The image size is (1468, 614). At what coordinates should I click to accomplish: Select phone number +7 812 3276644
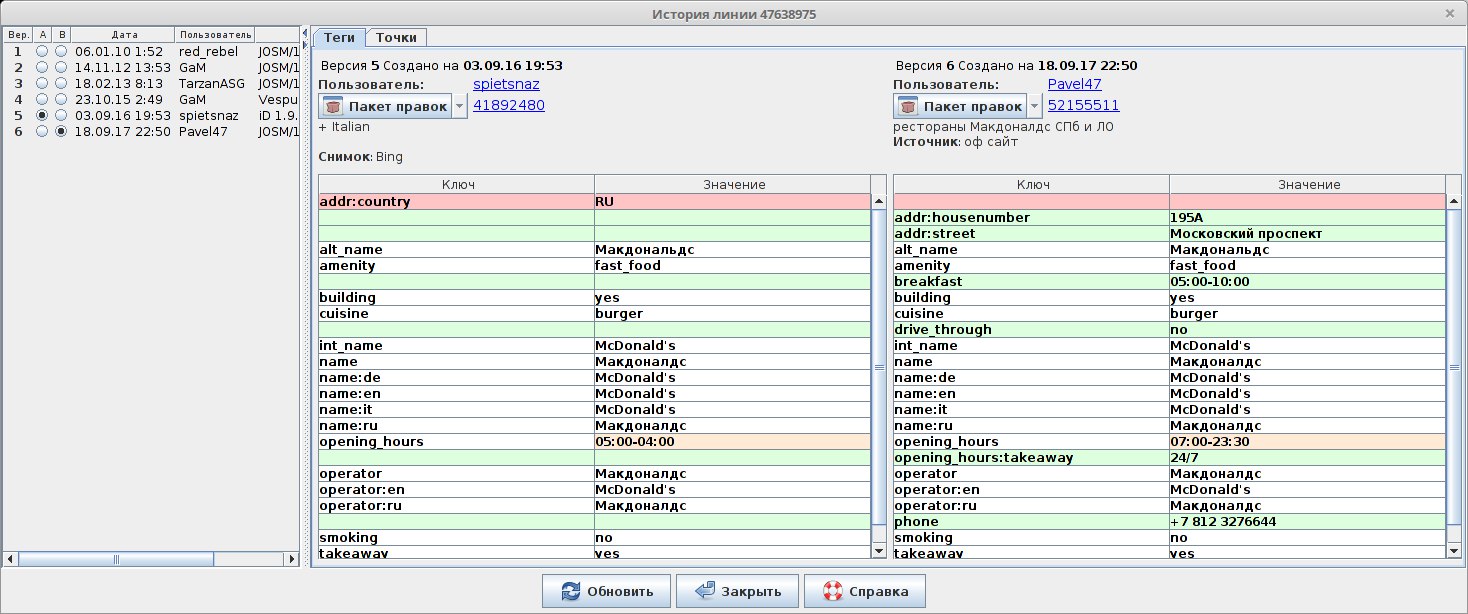[x=1307, y=521]
